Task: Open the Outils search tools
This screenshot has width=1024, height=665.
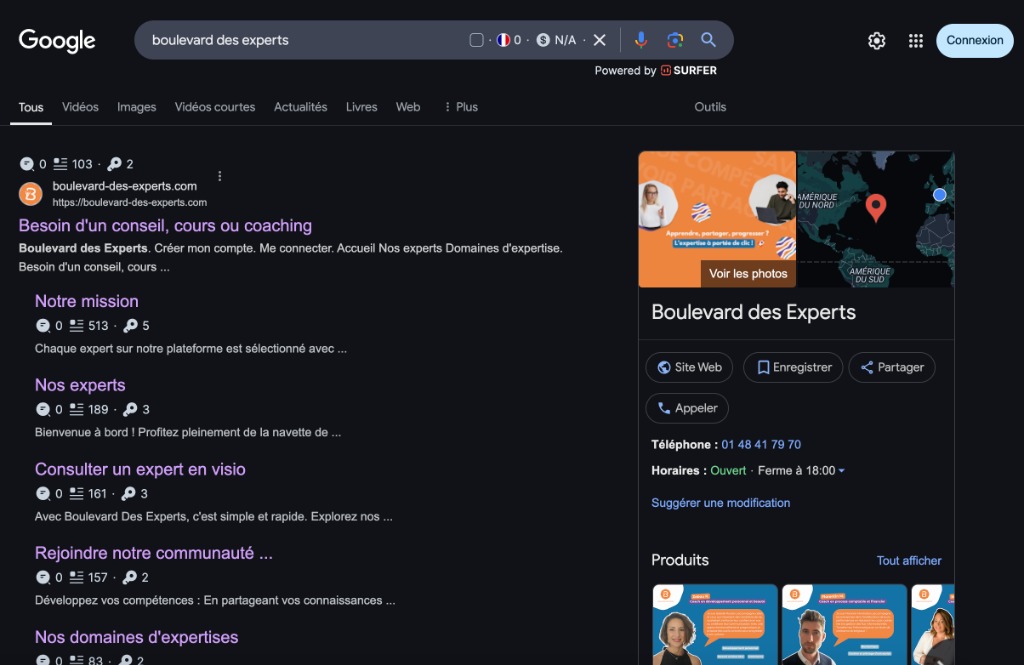Action: tap(710, 107)
